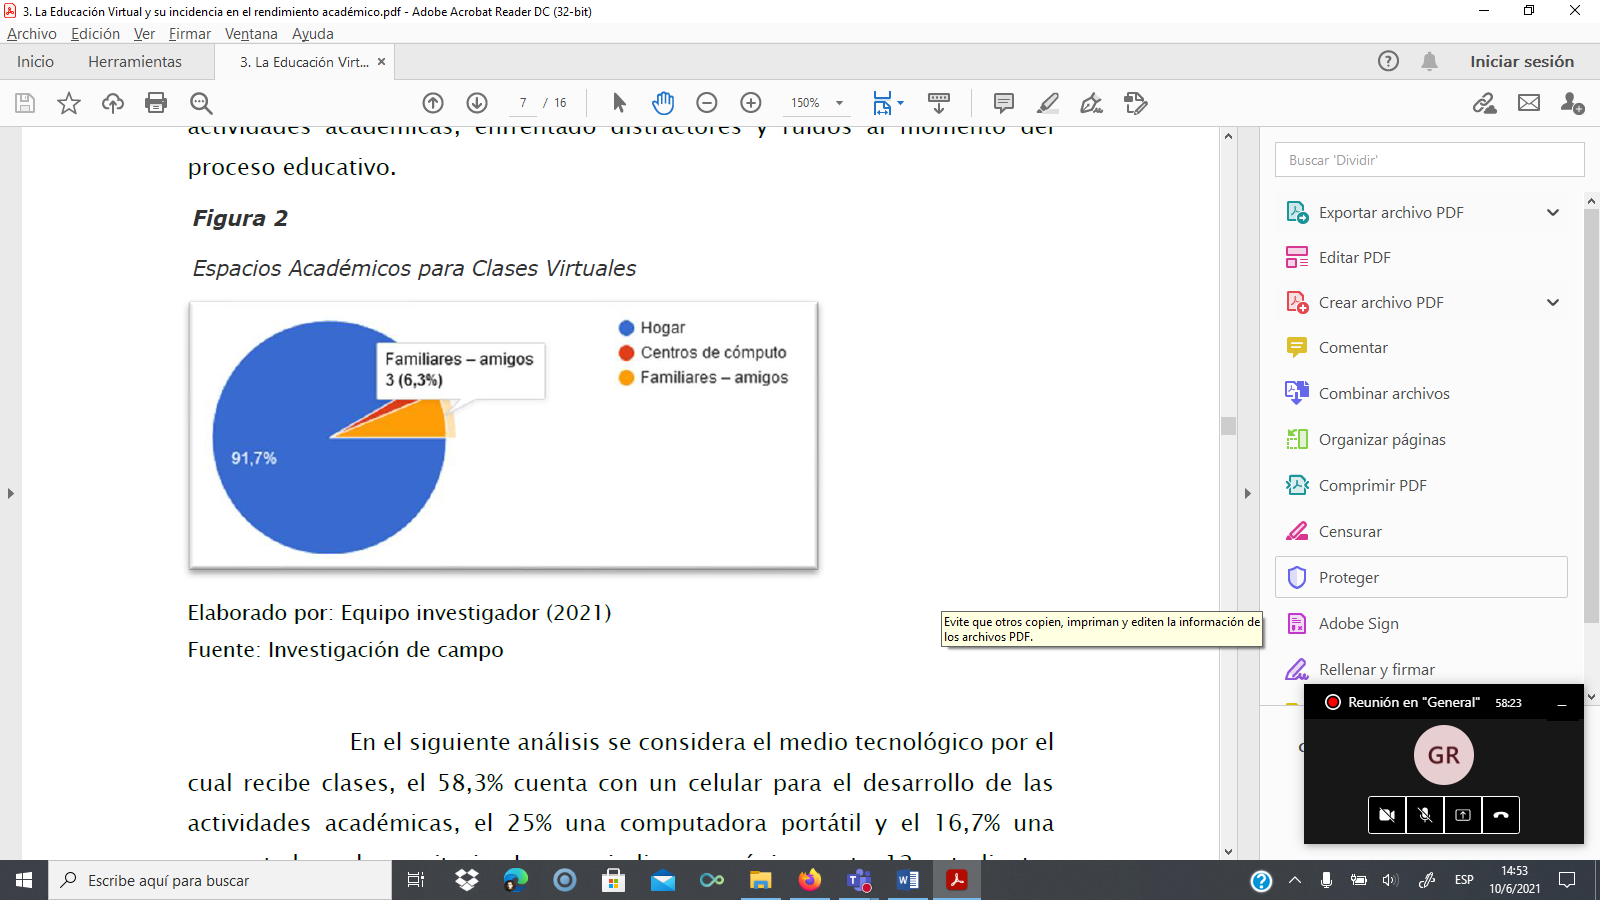Toggle camera in Teams meeting popup
This screenshot has height=900, width=1600.
pyautogui.click(x=1387, y=815)
